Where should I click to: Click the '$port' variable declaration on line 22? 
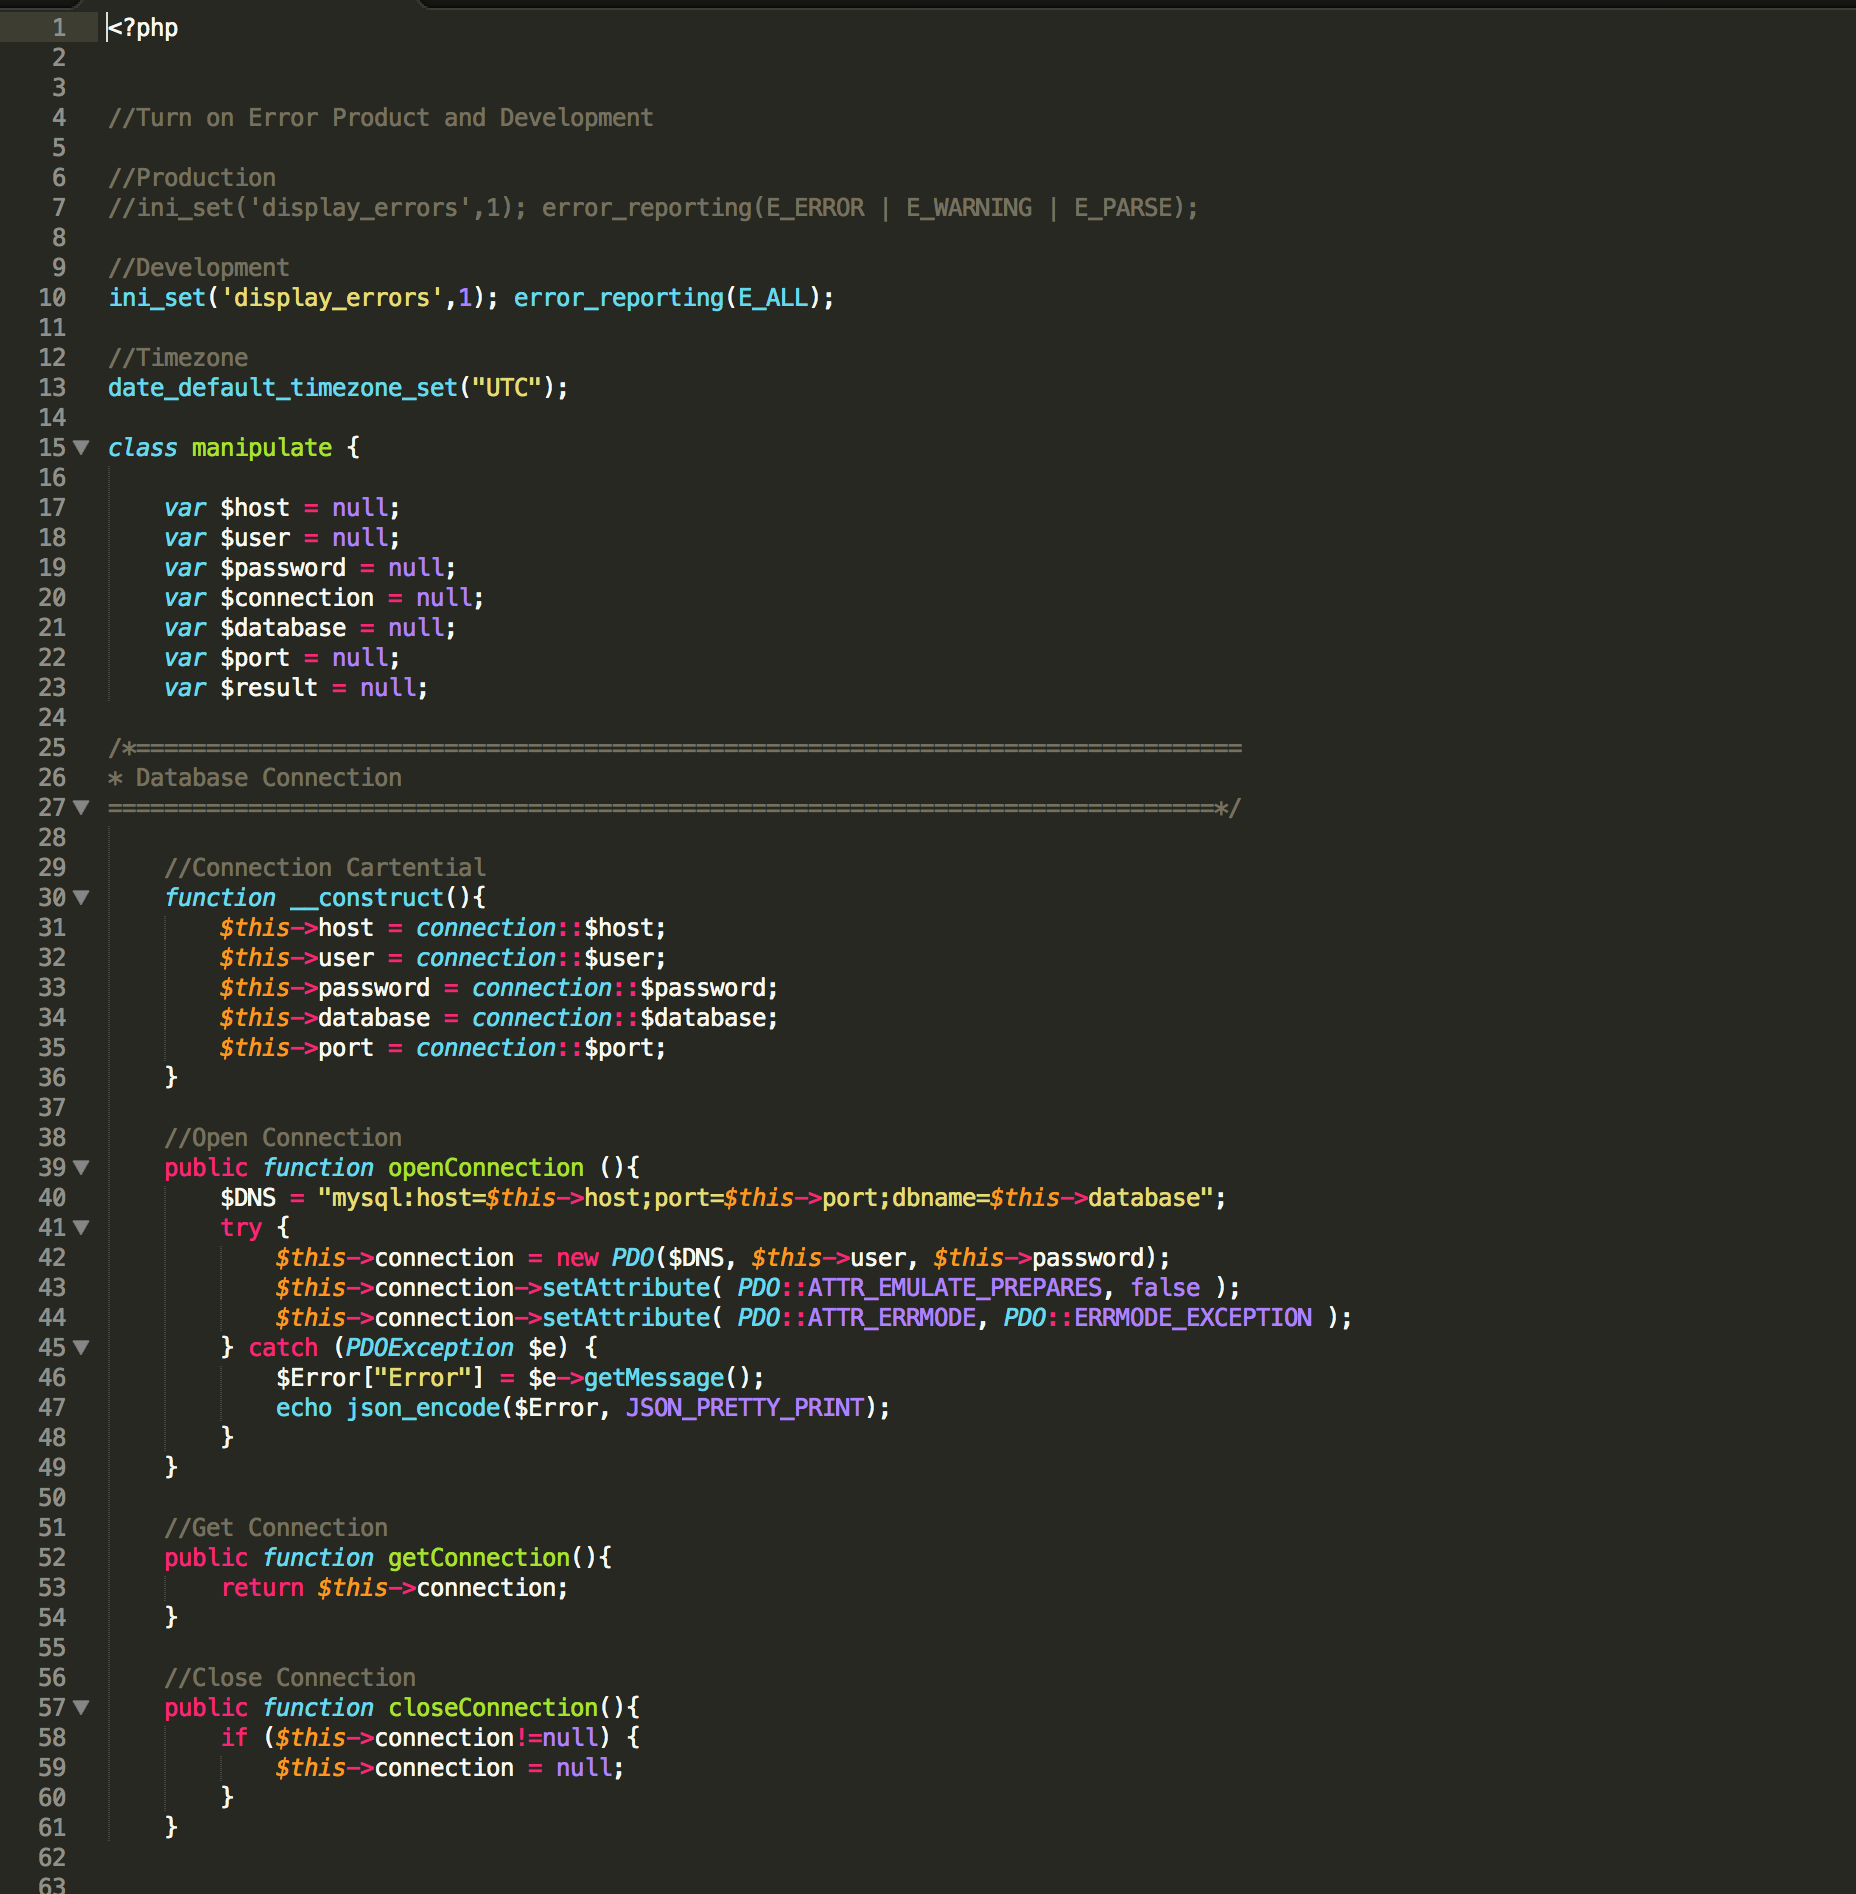click(x=255, y=658)
